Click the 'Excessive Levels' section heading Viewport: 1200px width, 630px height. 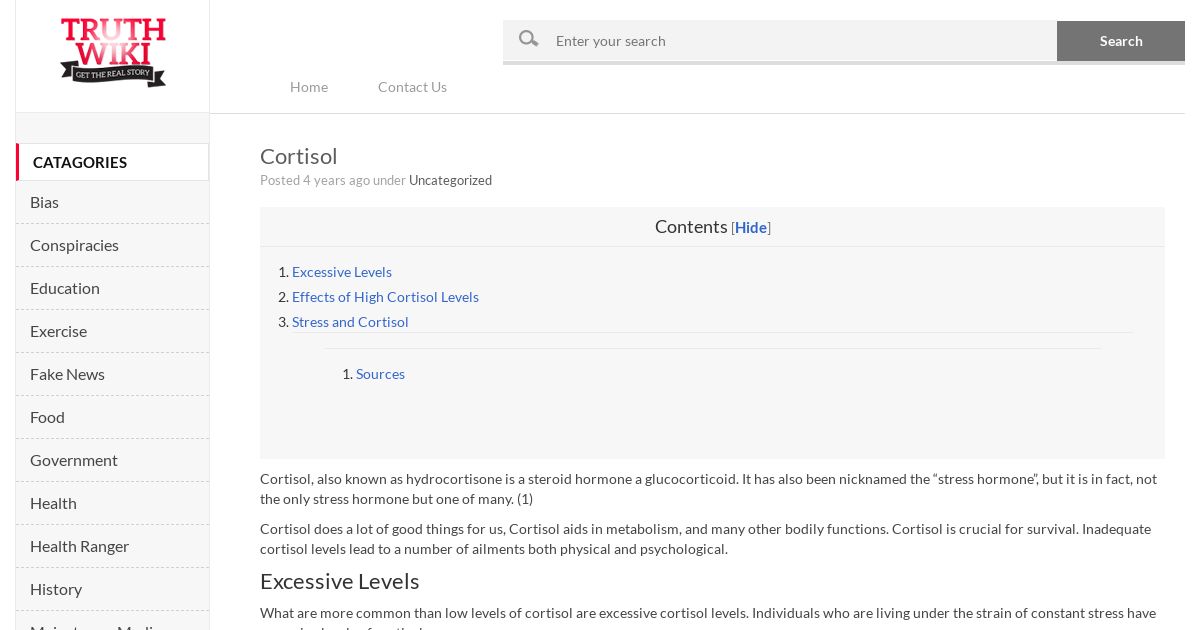(340, 581)
